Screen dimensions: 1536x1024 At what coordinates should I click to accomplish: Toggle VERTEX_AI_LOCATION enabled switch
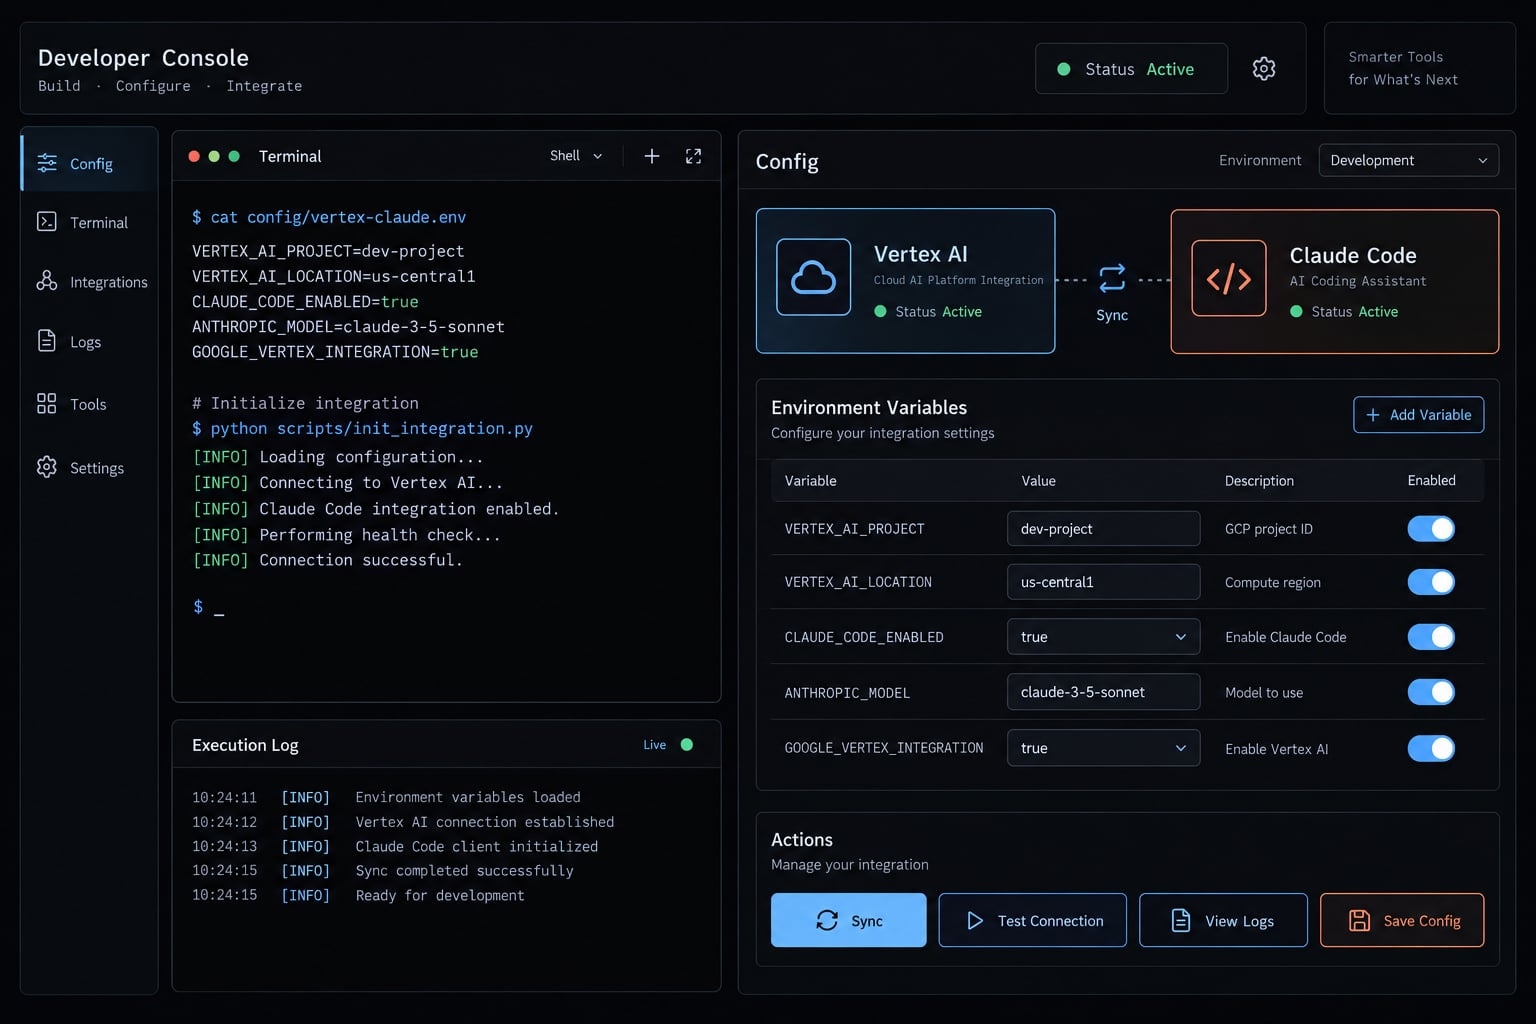[1431, 581]
